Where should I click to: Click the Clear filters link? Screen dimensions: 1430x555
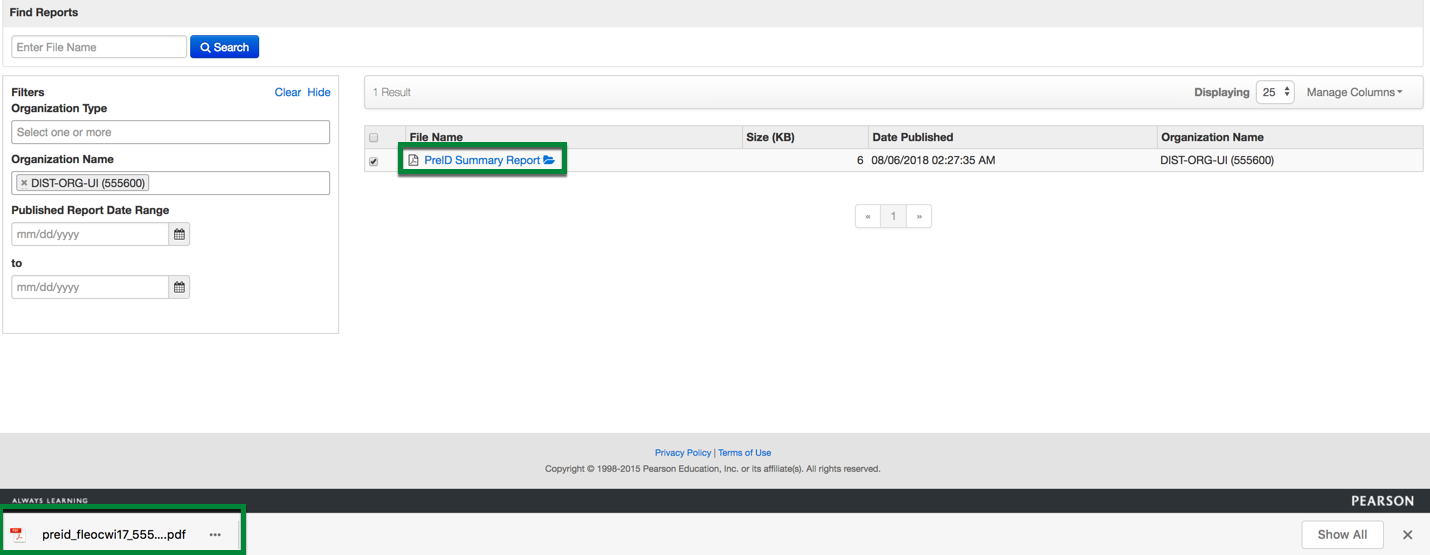[287, 92]
